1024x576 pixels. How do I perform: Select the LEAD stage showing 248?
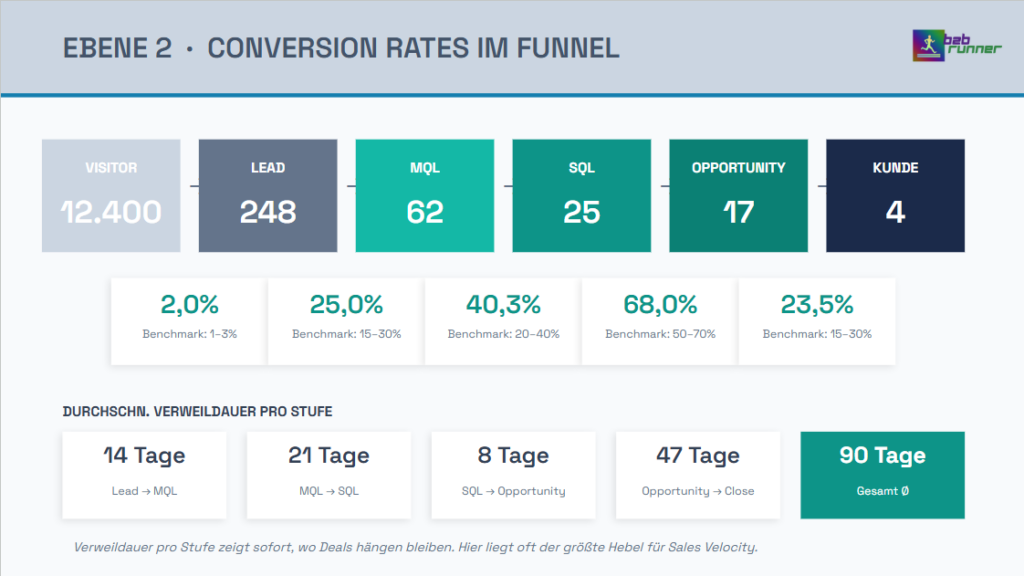pos(267,195)
